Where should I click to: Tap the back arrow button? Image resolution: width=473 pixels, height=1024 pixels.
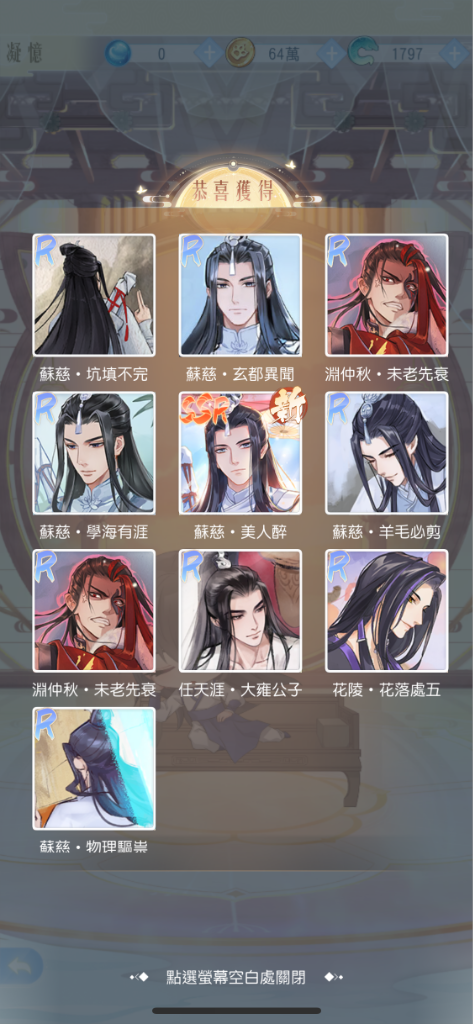(x=21, y=965)
